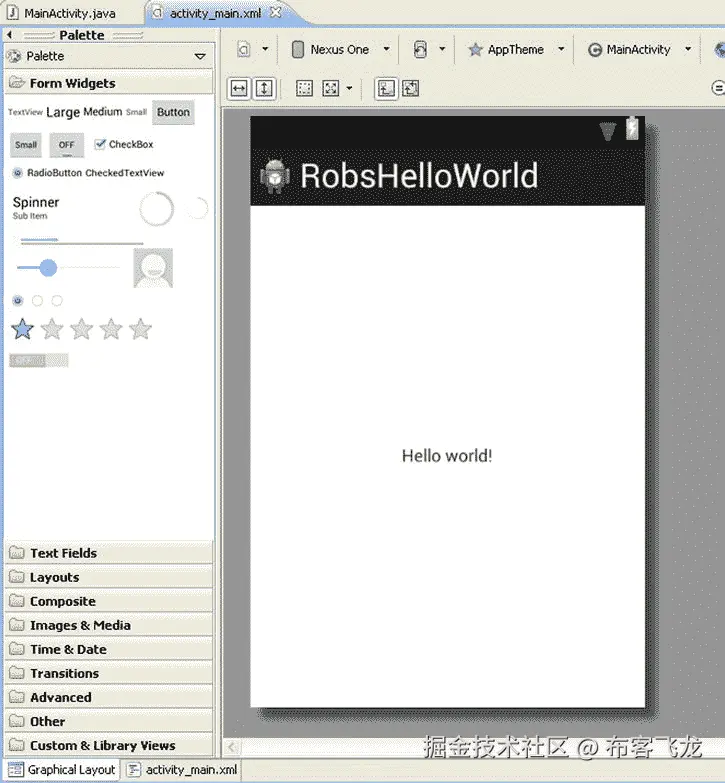Expand the Text Fields palette category

63,553
